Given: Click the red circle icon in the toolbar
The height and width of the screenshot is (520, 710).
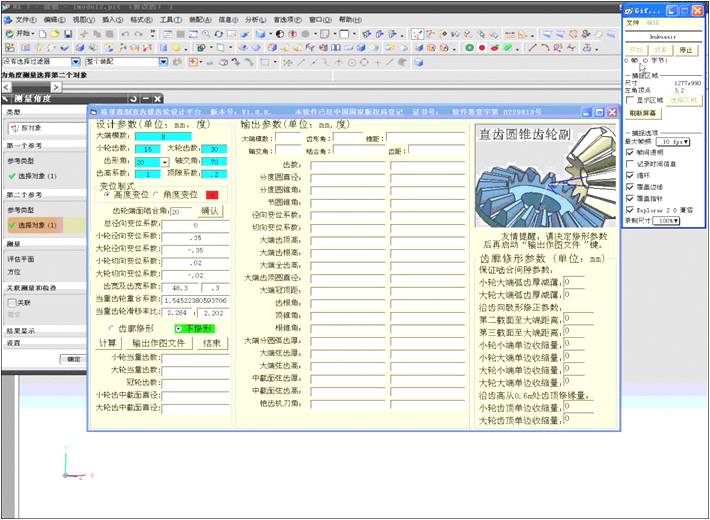Looking at the screenshot, I should (481, 47).
